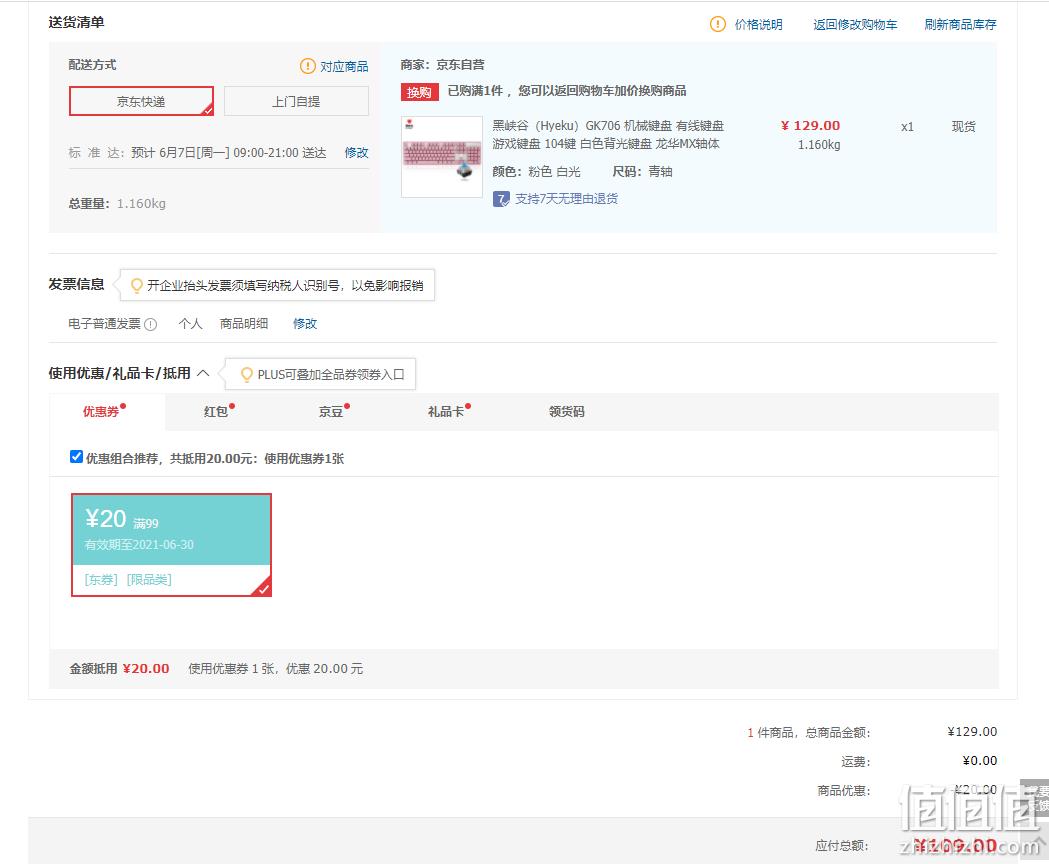Click the 7-day return badge icon
The width and height of the screenshot is (1049, 864).
501,199
